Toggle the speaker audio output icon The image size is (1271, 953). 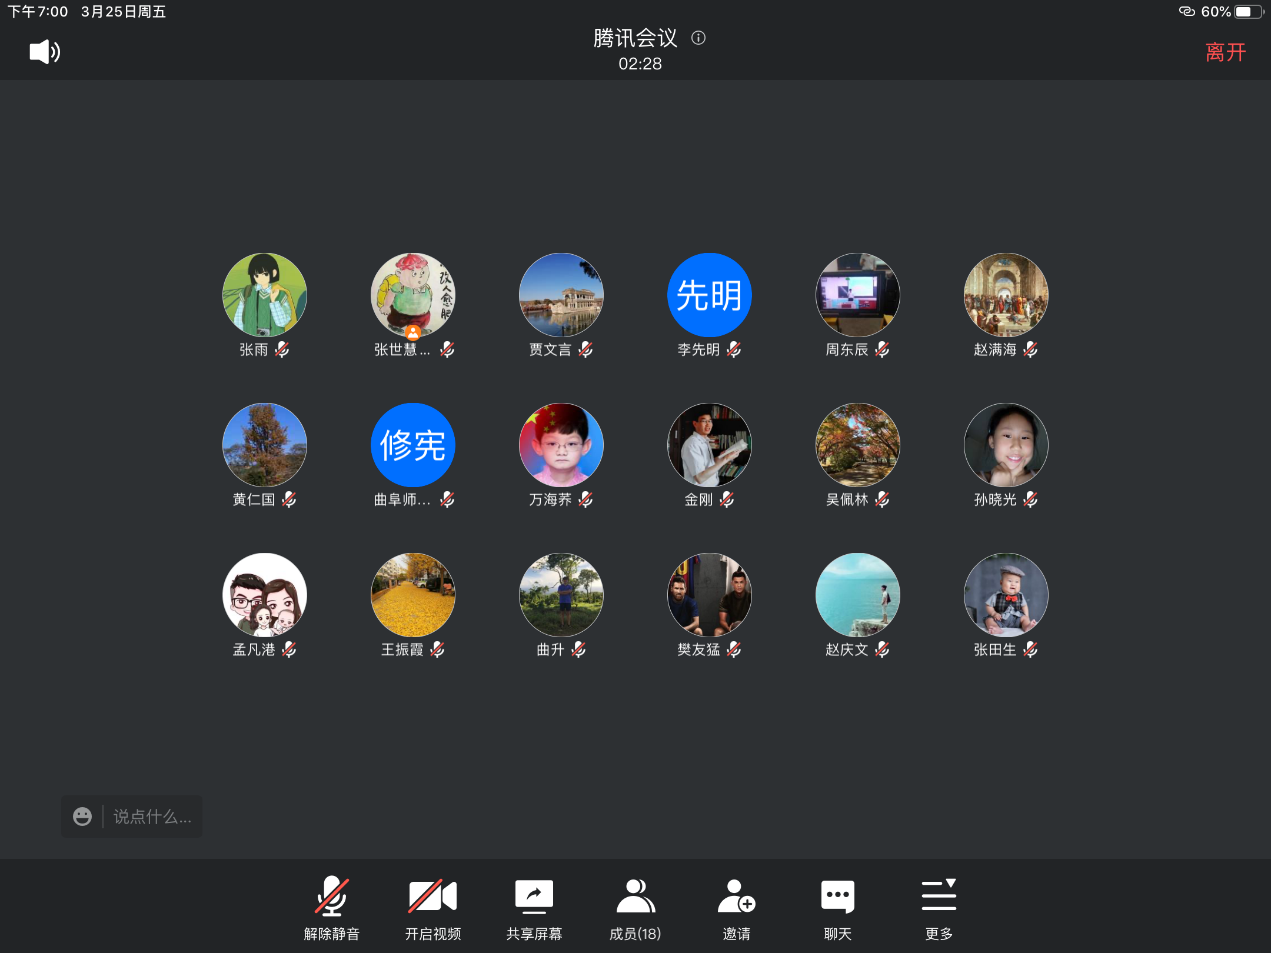click(x=45, y=52)
